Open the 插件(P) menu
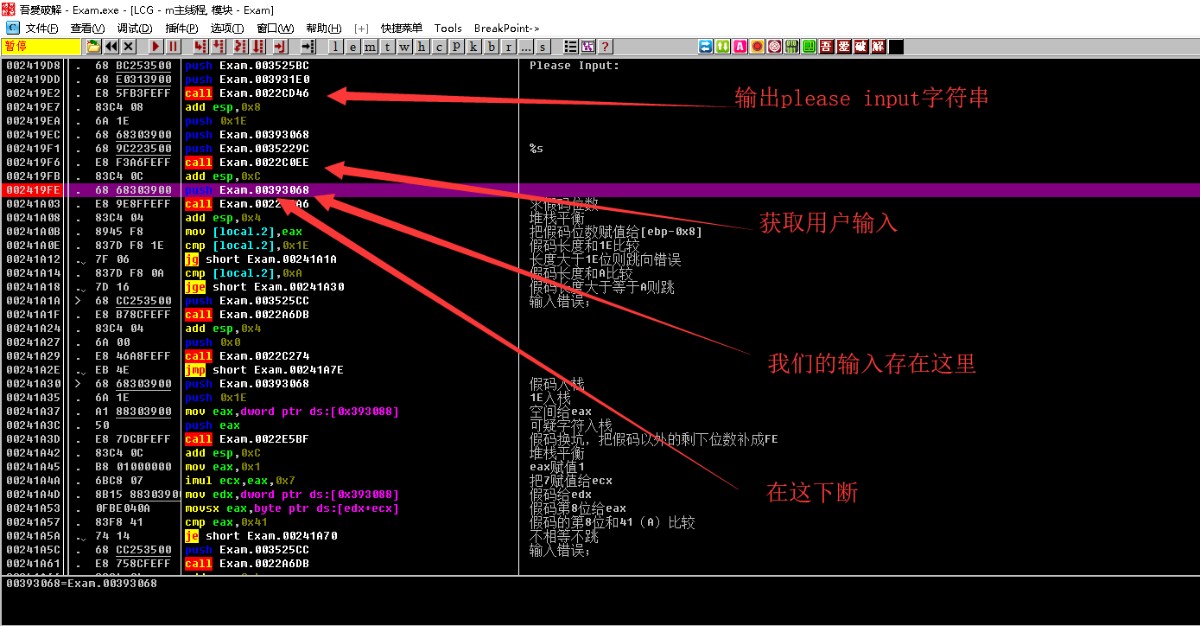Image resolution: width=1200 pixels, height=626 pixels. (x=181, y=28)
